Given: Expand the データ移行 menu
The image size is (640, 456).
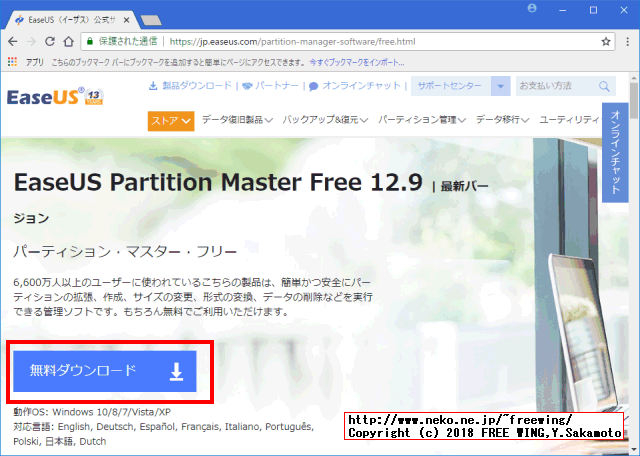Looking at the screenshot, I should pyautogui.click(x=502, y=120).
